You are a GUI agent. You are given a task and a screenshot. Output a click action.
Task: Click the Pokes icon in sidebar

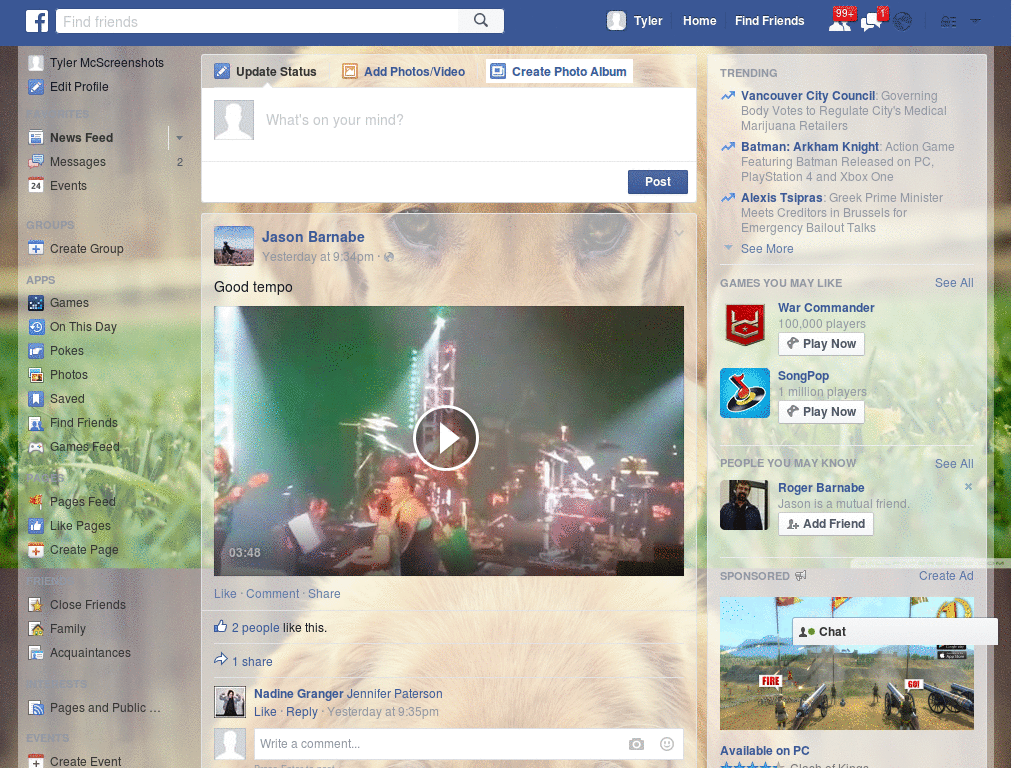(36, 351)
